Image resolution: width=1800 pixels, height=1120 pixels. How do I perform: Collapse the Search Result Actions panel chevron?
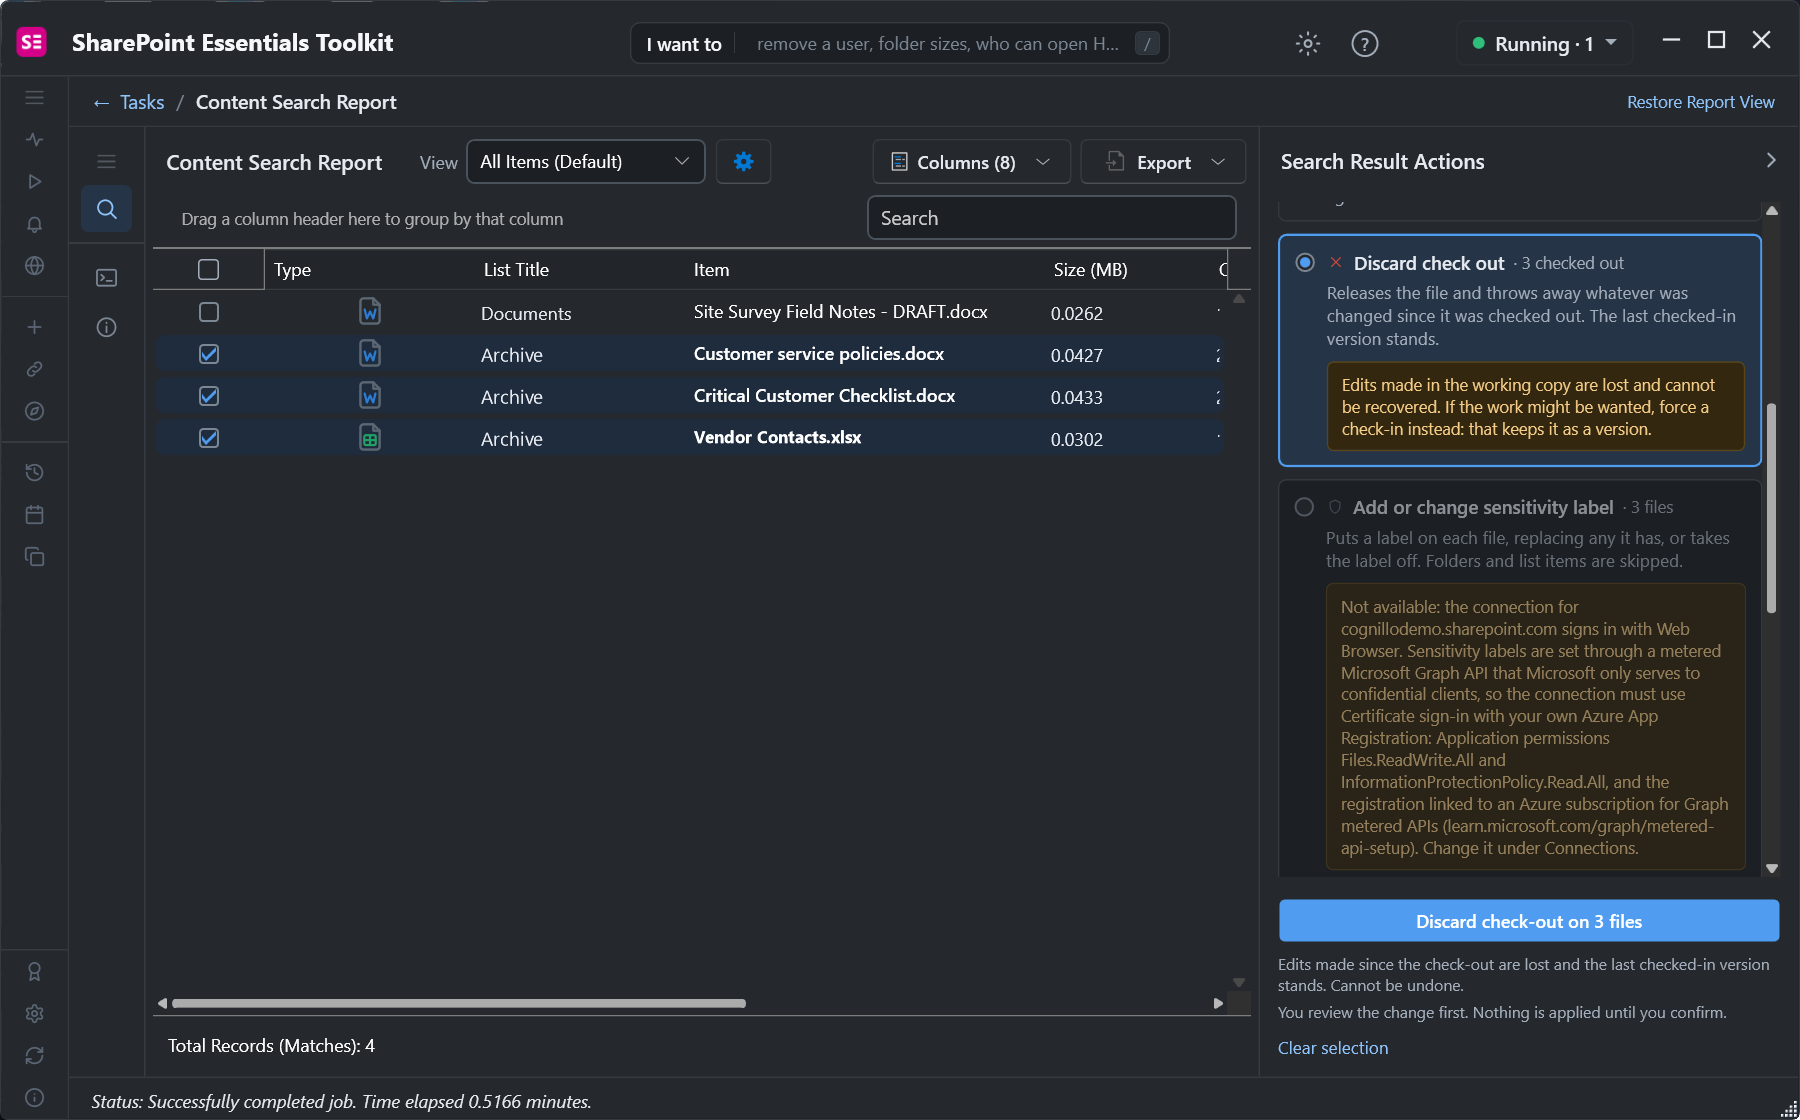point(1771,160)
